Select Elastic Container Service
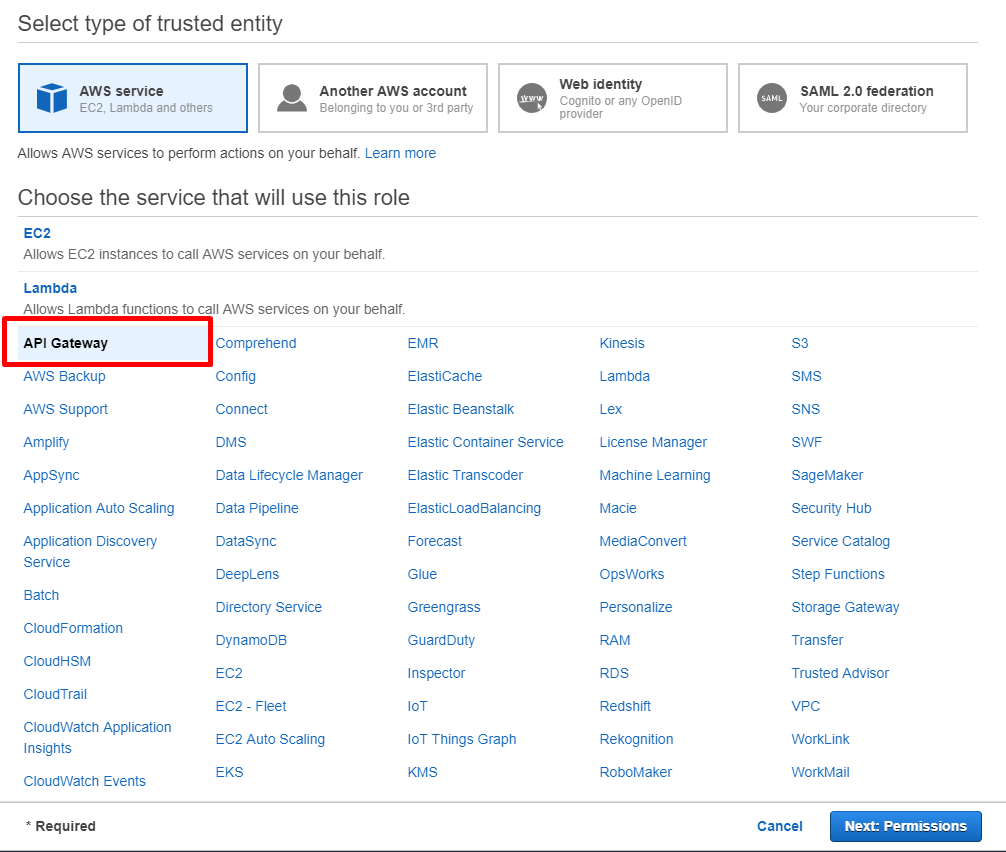The height and width of the screenshot is (852, 1006). coord(485,443)
